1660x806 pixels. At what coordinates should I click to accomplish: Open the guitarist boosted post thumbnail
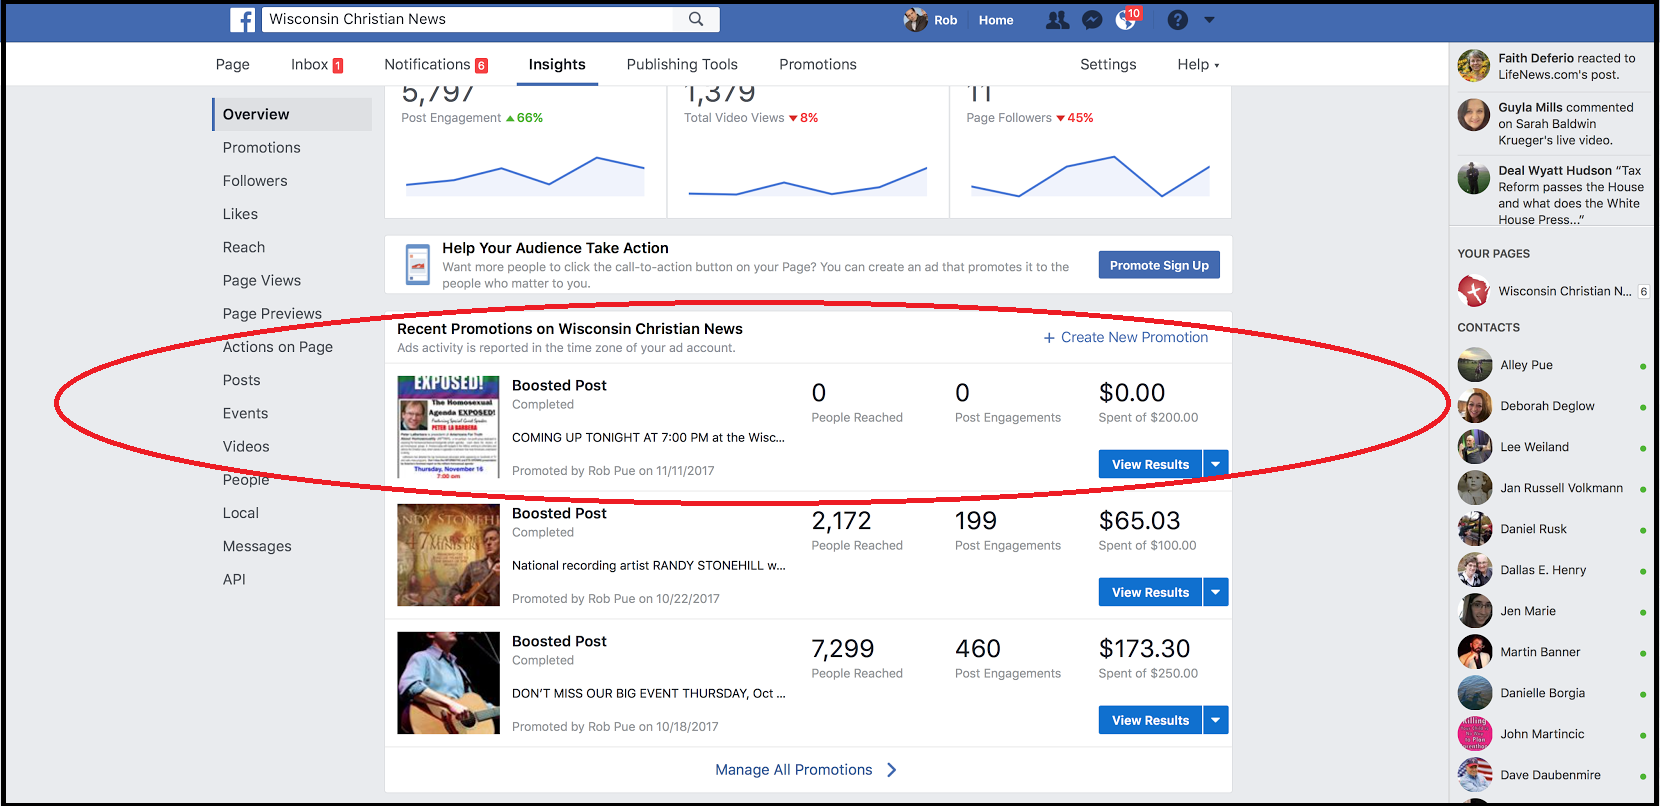[448, 683]
